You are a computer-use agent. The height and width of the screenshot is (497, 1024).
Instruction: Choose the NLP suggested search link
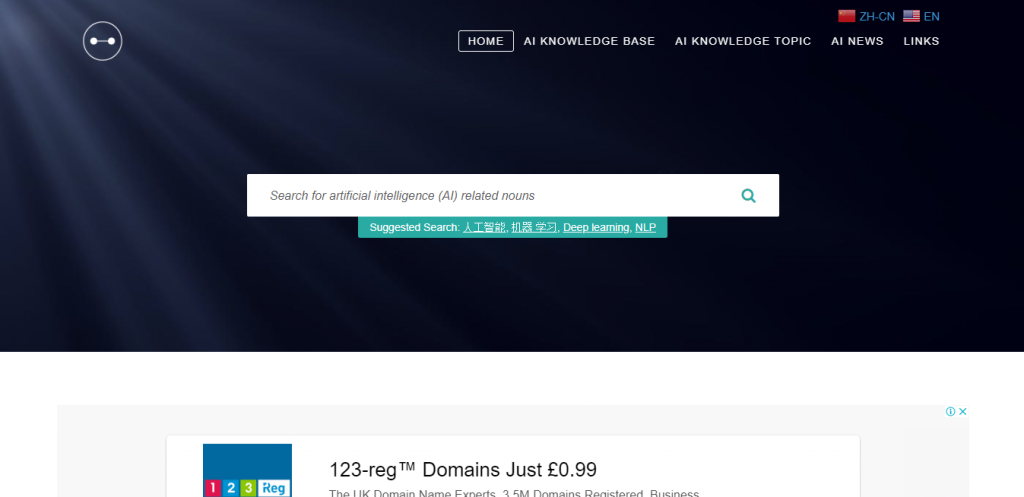point(645,228)
